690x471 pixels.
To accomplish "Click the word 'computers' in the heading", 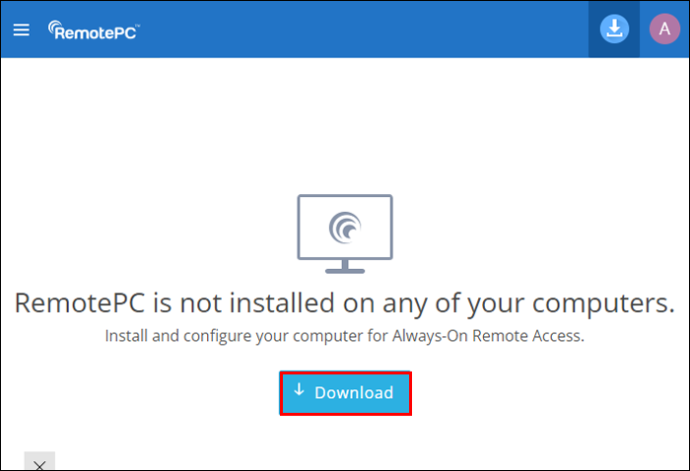I will pos(603,304).
